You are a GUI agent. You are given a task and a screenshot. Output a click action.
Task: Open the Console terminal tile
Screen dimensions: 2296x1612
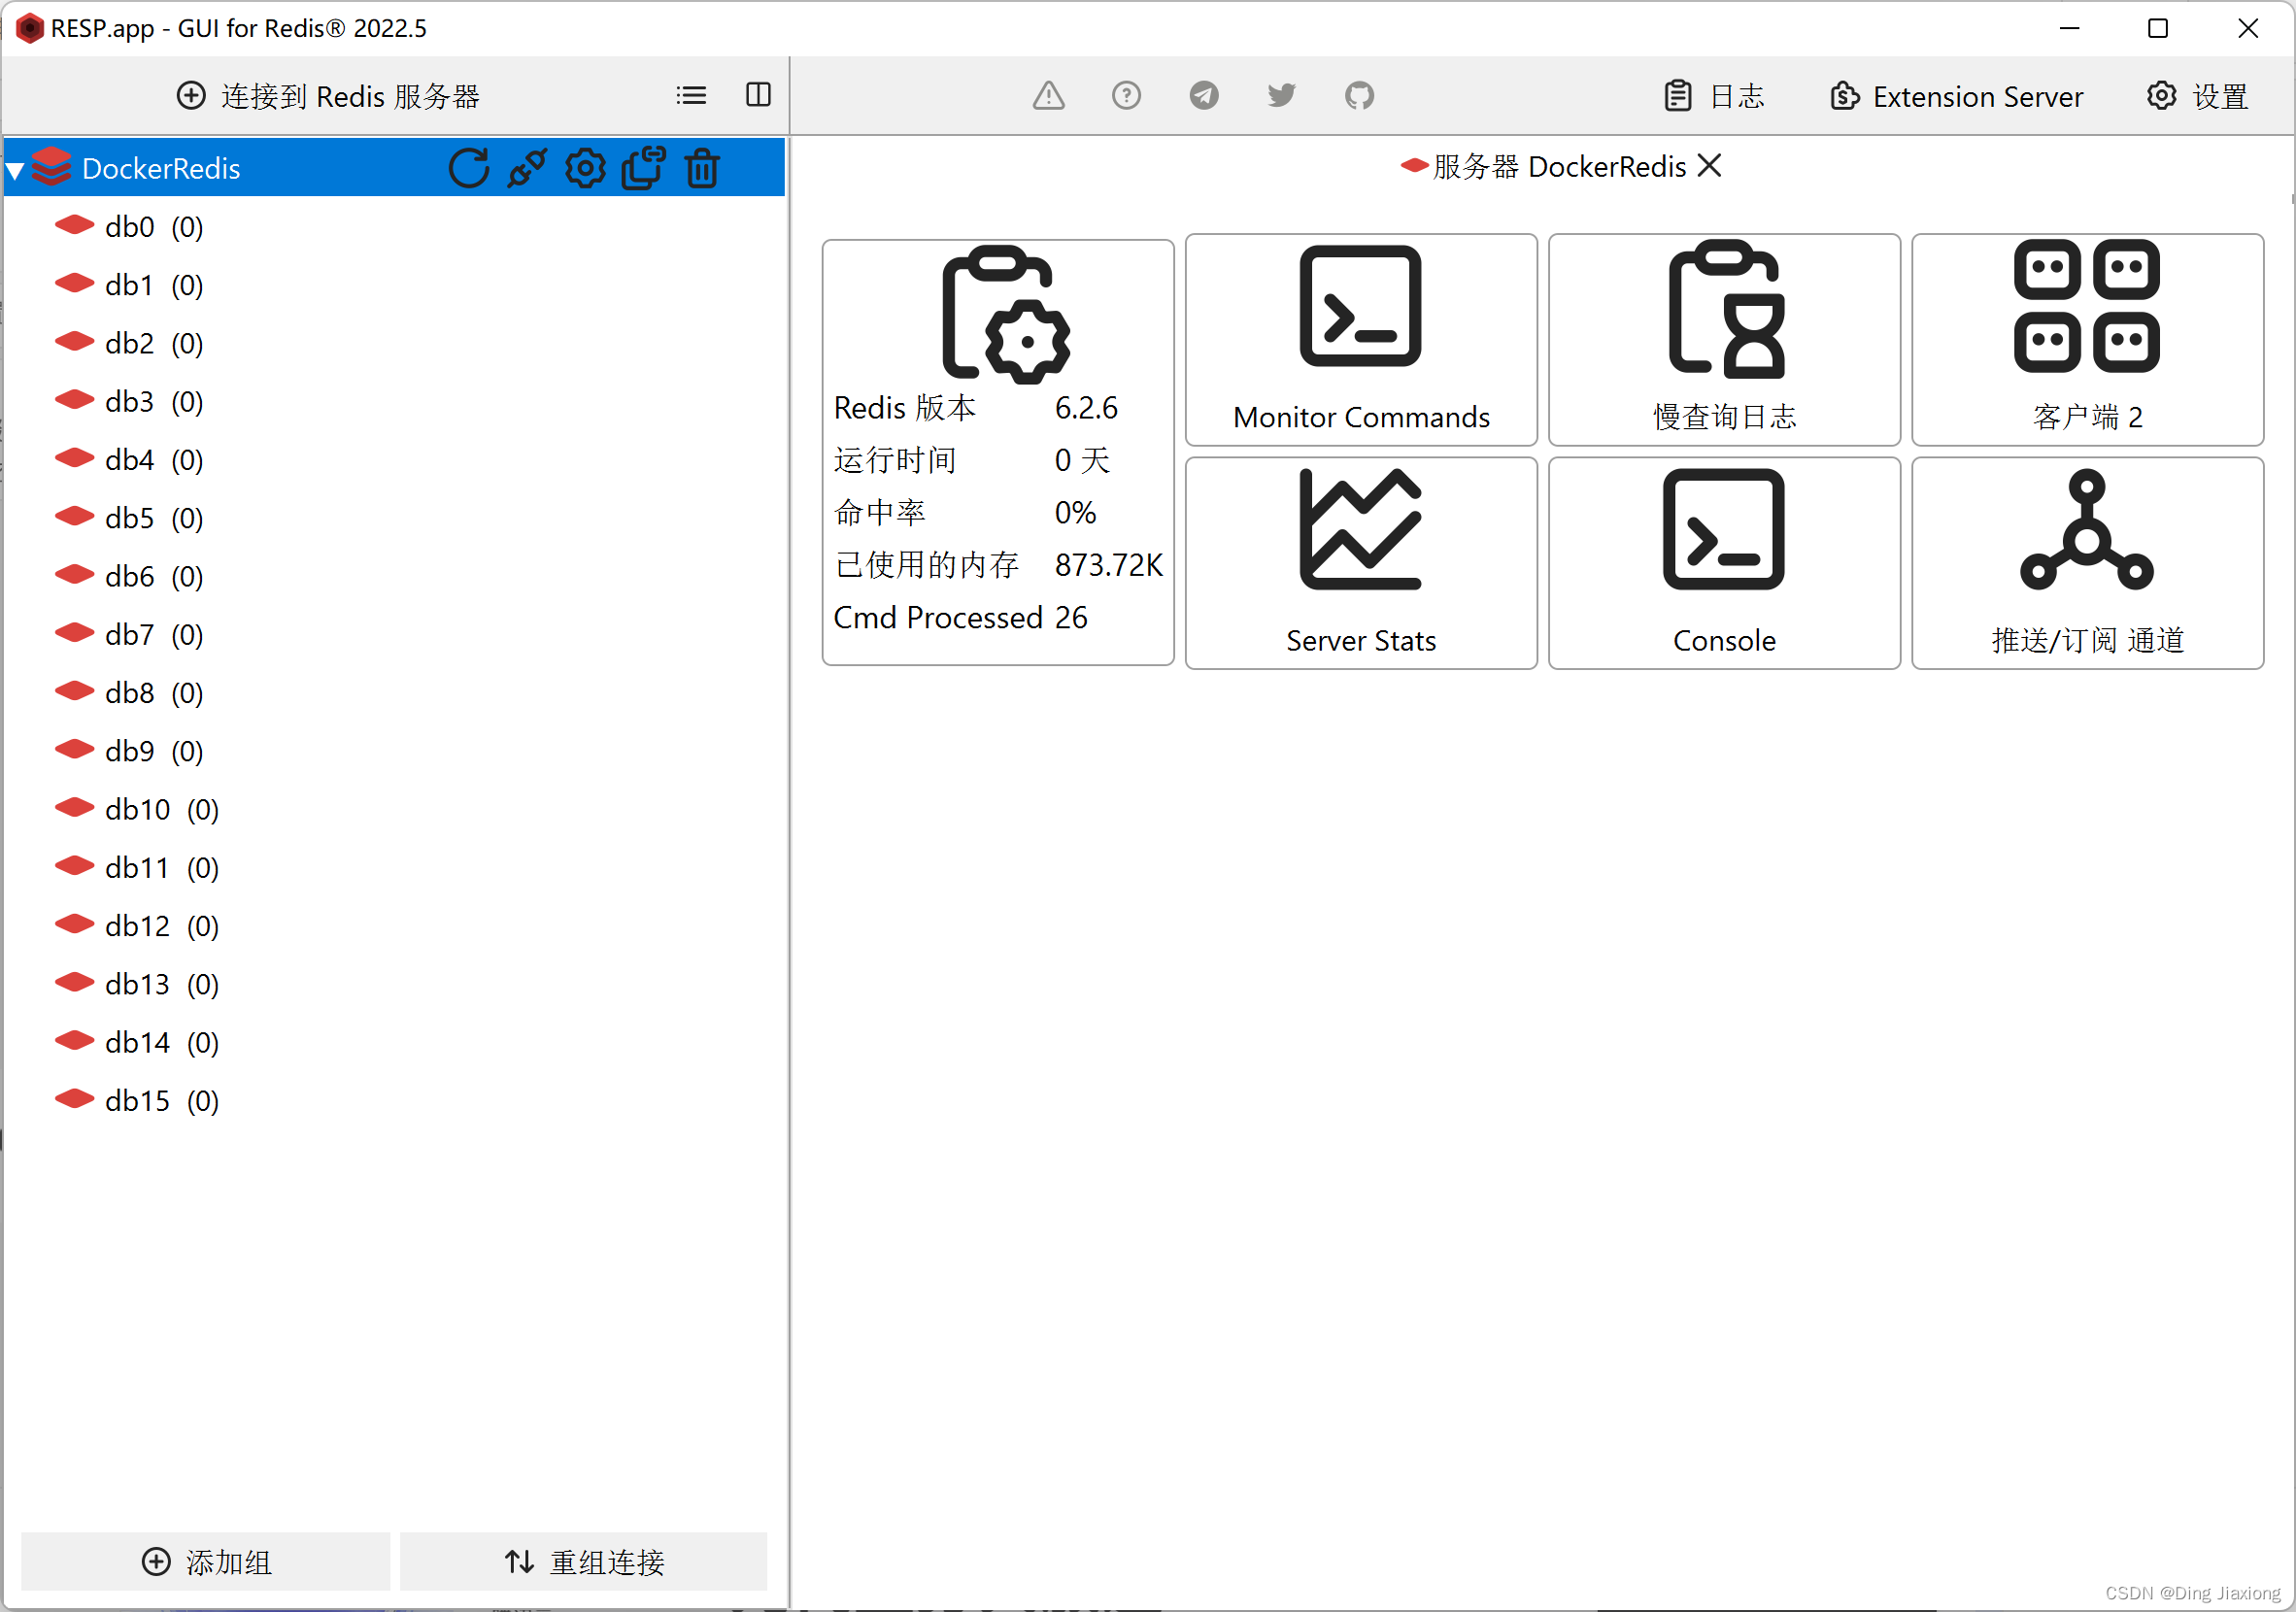[1724, 563]
